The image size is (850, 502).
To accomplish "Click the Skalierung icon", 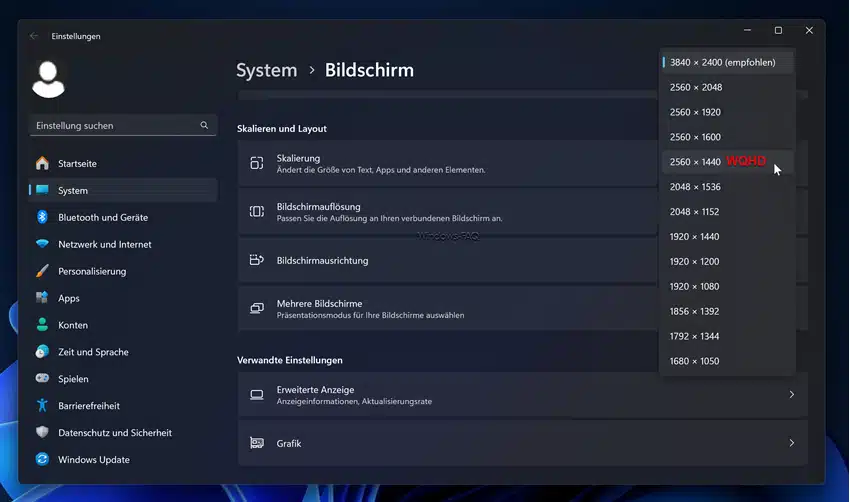I will pyautogui.click(x=256, y=163).
